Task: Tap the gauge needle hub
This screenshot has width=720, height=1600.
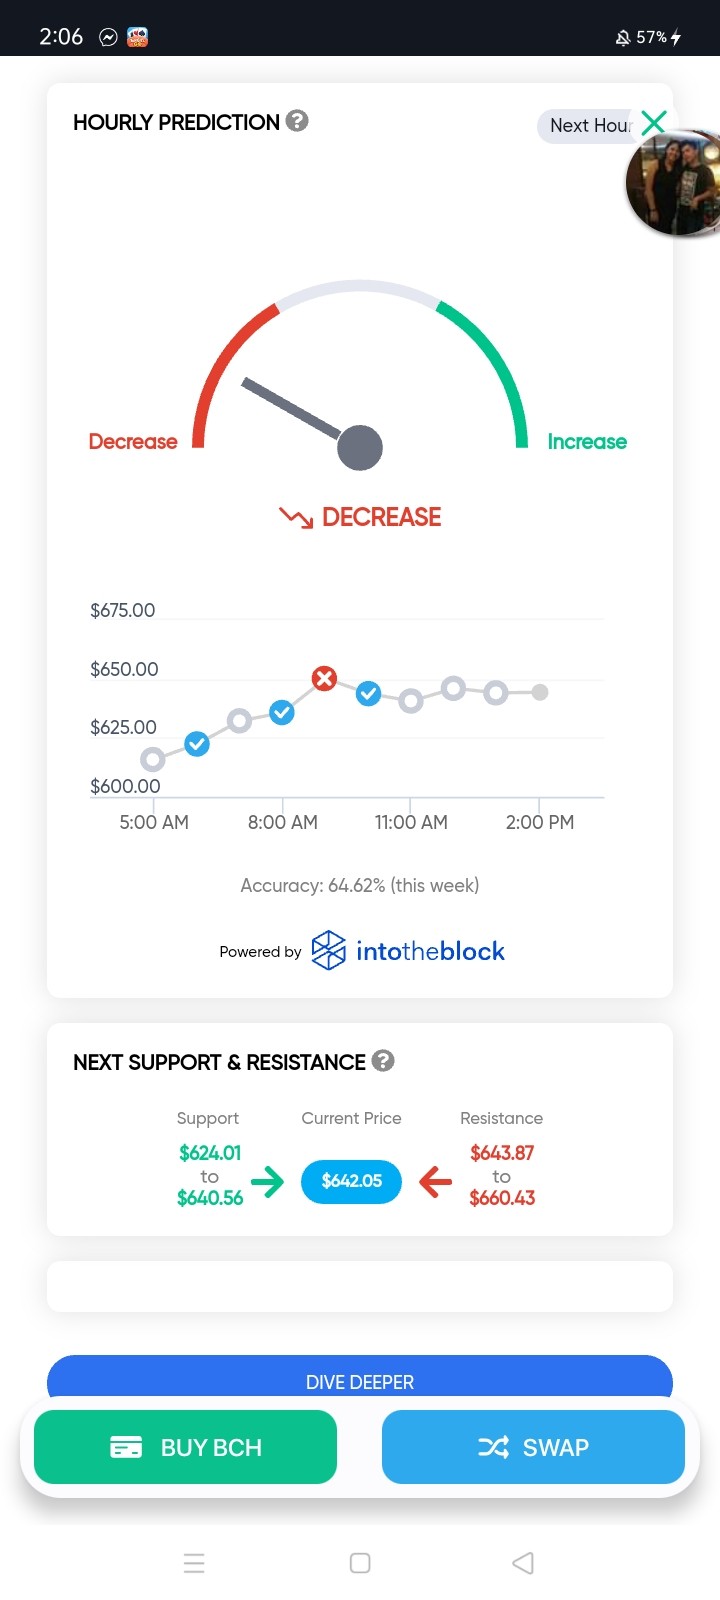Action: click(x=360, y=447)
